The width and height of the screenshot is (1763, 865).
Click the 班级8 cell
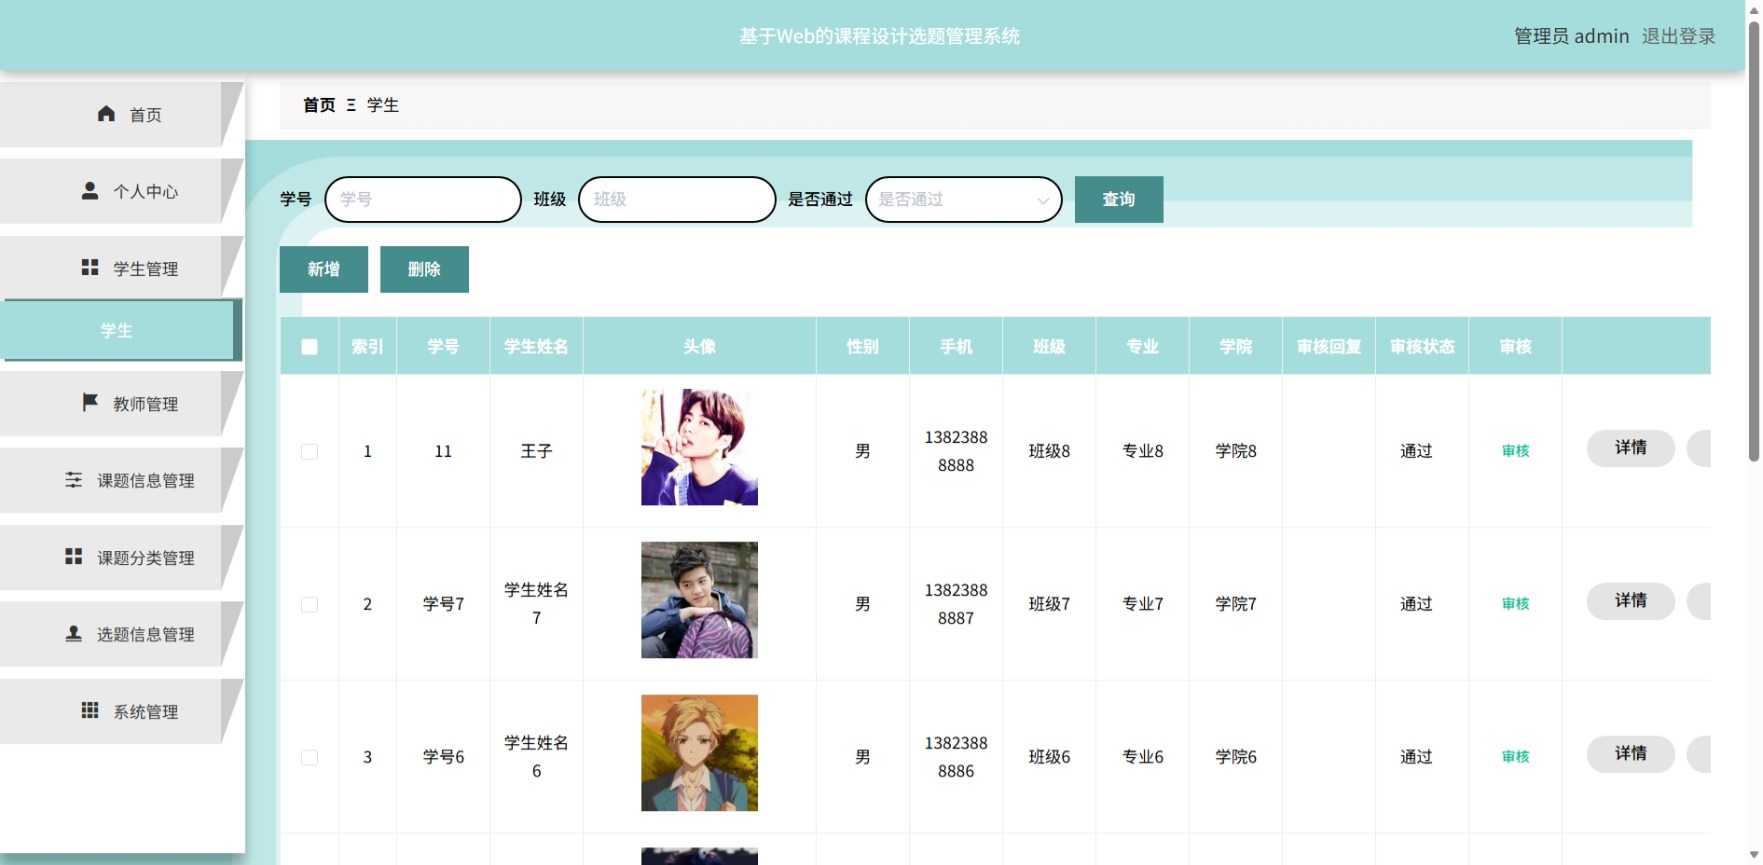1049,451
